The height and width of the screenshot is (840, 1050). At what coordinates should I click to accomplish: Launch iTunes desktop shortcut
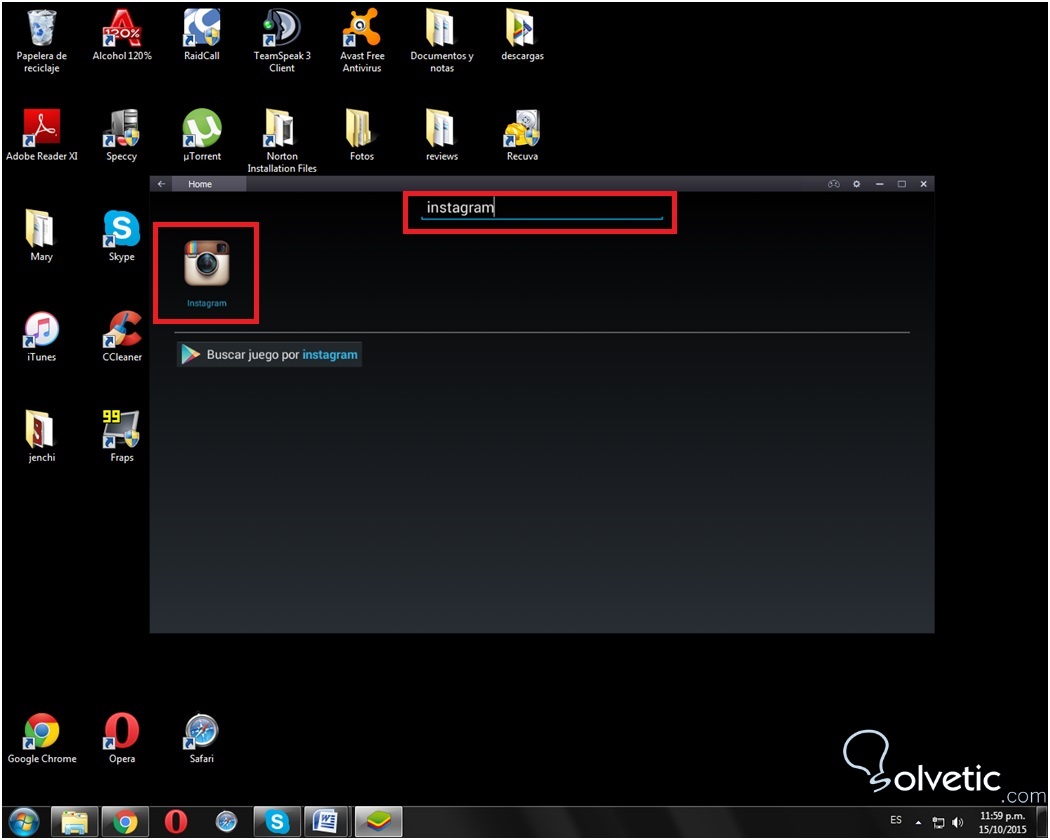tap(42, 336)
